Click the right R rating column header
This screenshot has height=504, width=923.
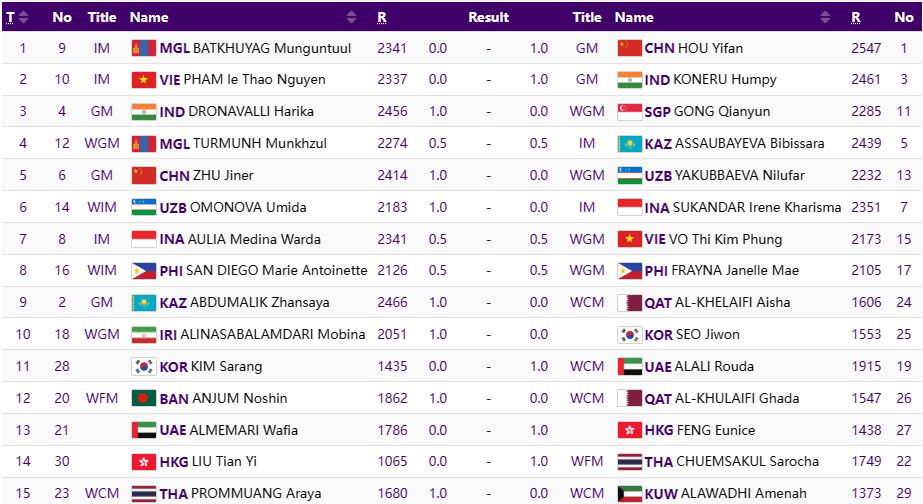coord(856,17)
